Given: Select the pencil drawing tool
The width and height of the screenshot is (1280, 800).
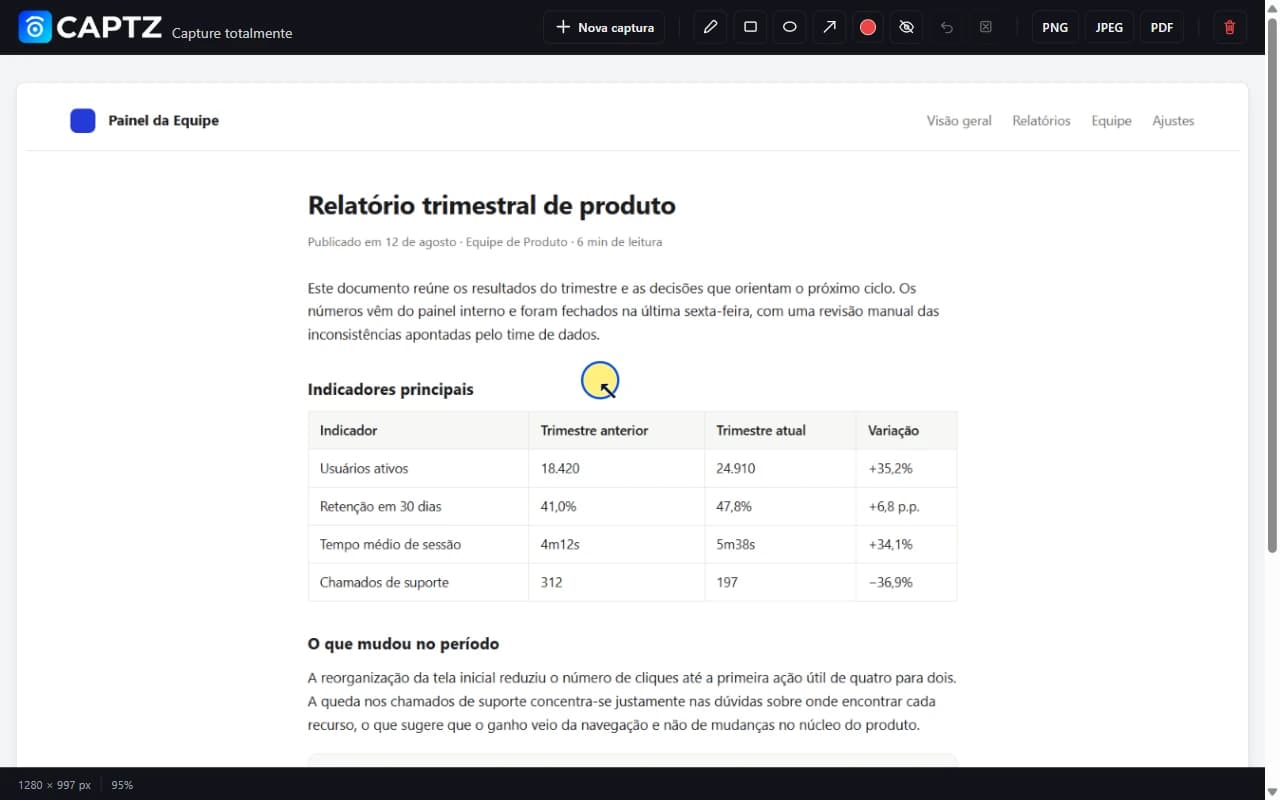Looking at the screenshot, I should [710, 27].
